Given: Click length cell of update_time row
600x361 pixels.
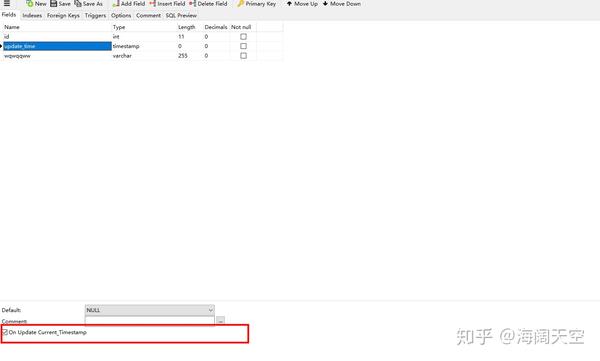Looking at the screenshot, I should pyautogui.click(x=189, y=46).
